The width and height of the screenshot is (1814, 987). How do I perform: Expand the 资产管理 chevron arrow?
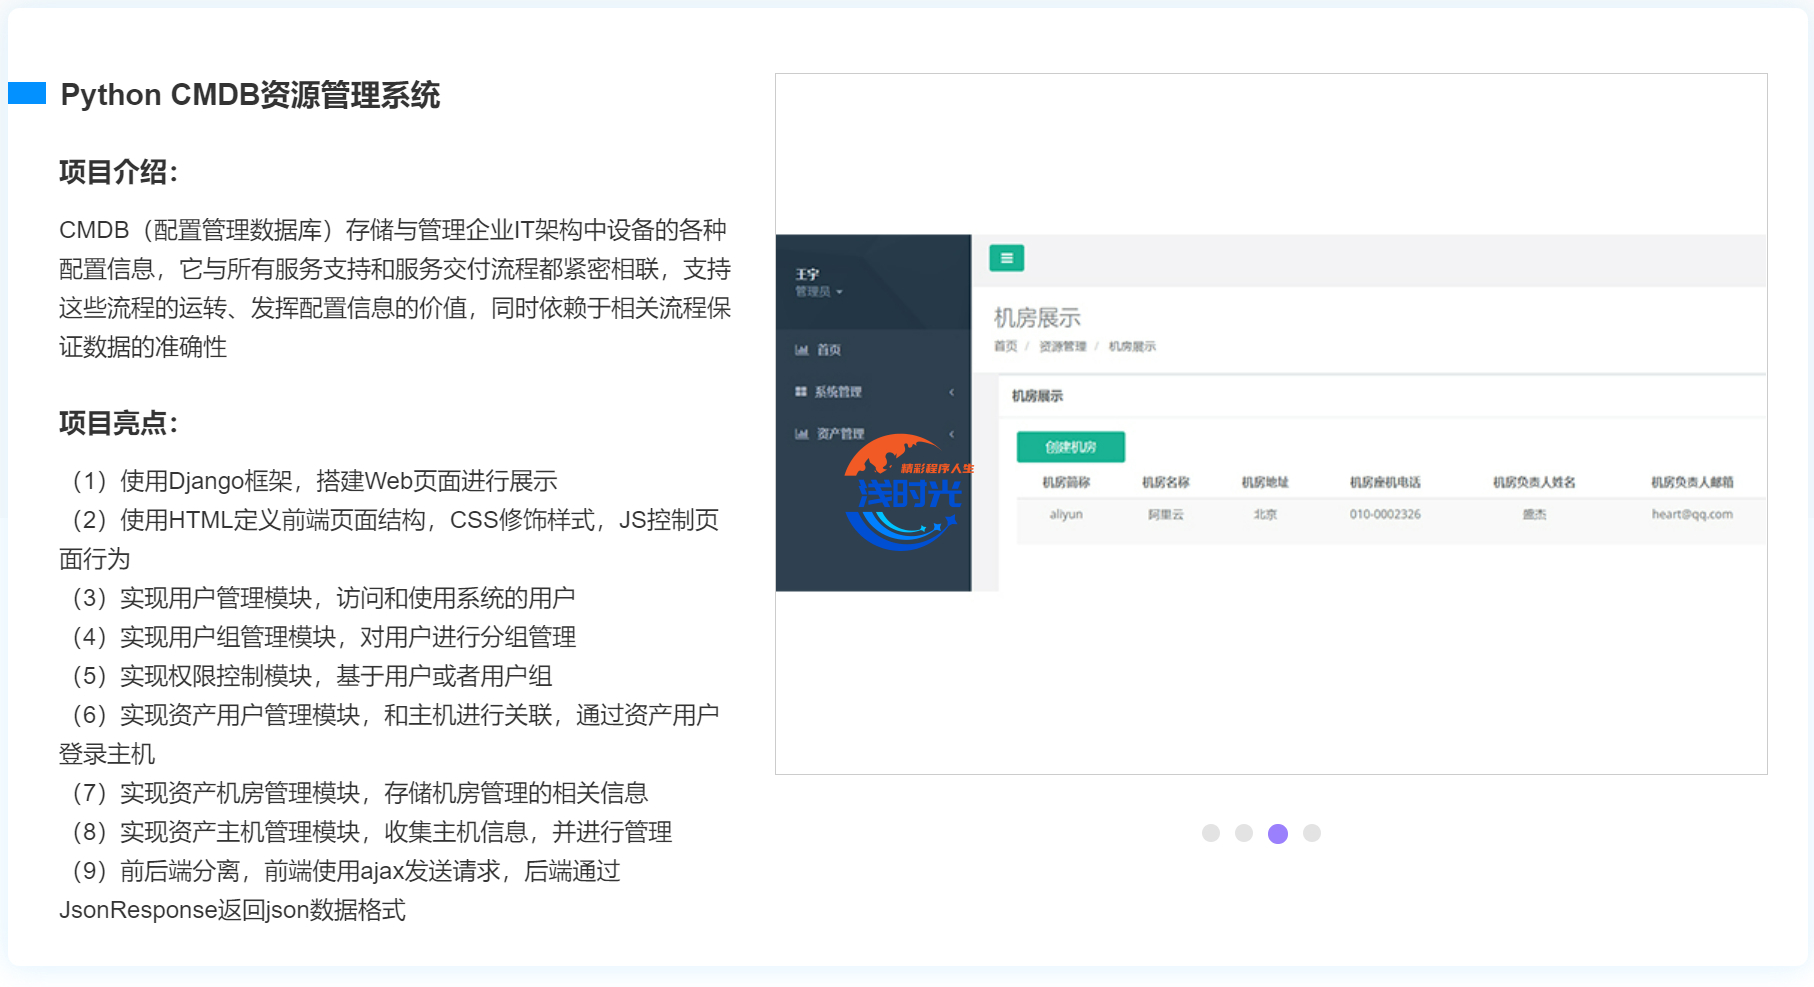(x=951, y=434)
